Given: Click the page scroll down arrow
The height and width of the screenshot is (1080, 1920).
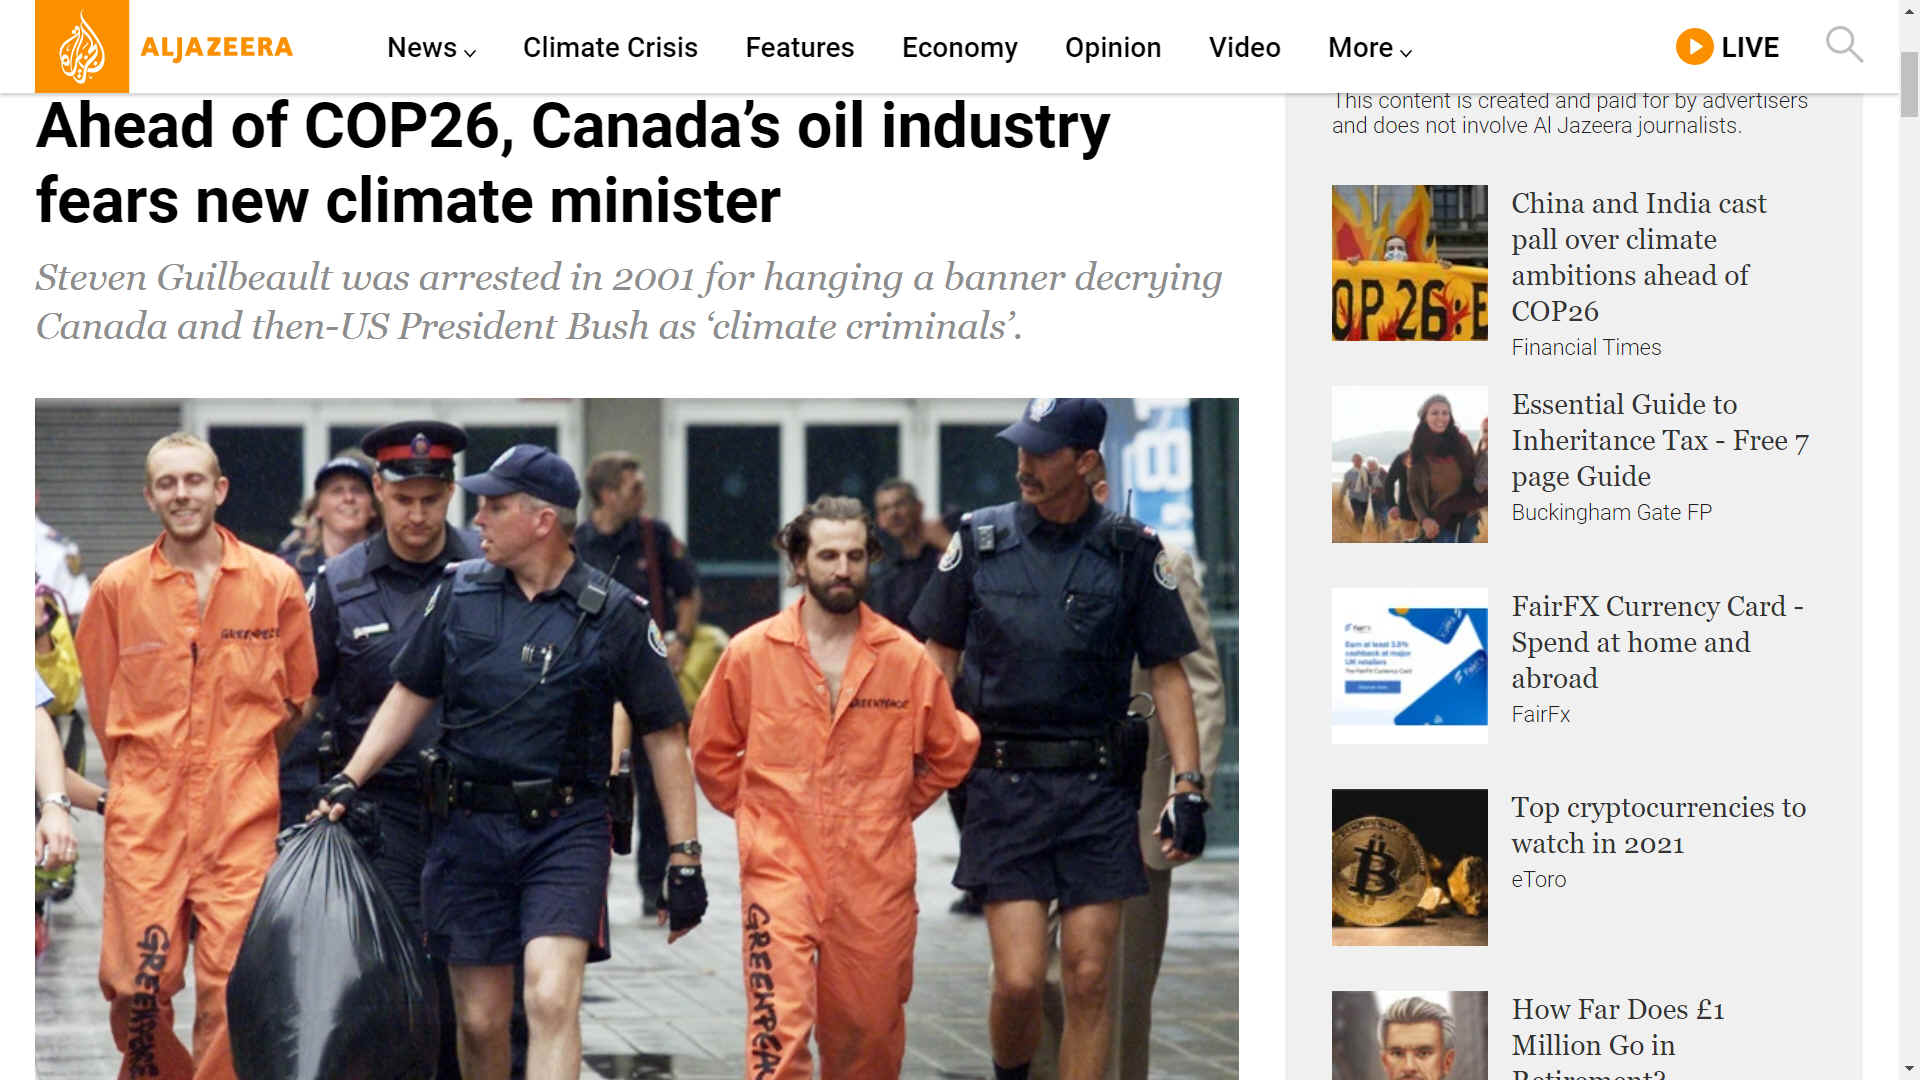Looking at the screenshot, I should coord(1910,1068).
